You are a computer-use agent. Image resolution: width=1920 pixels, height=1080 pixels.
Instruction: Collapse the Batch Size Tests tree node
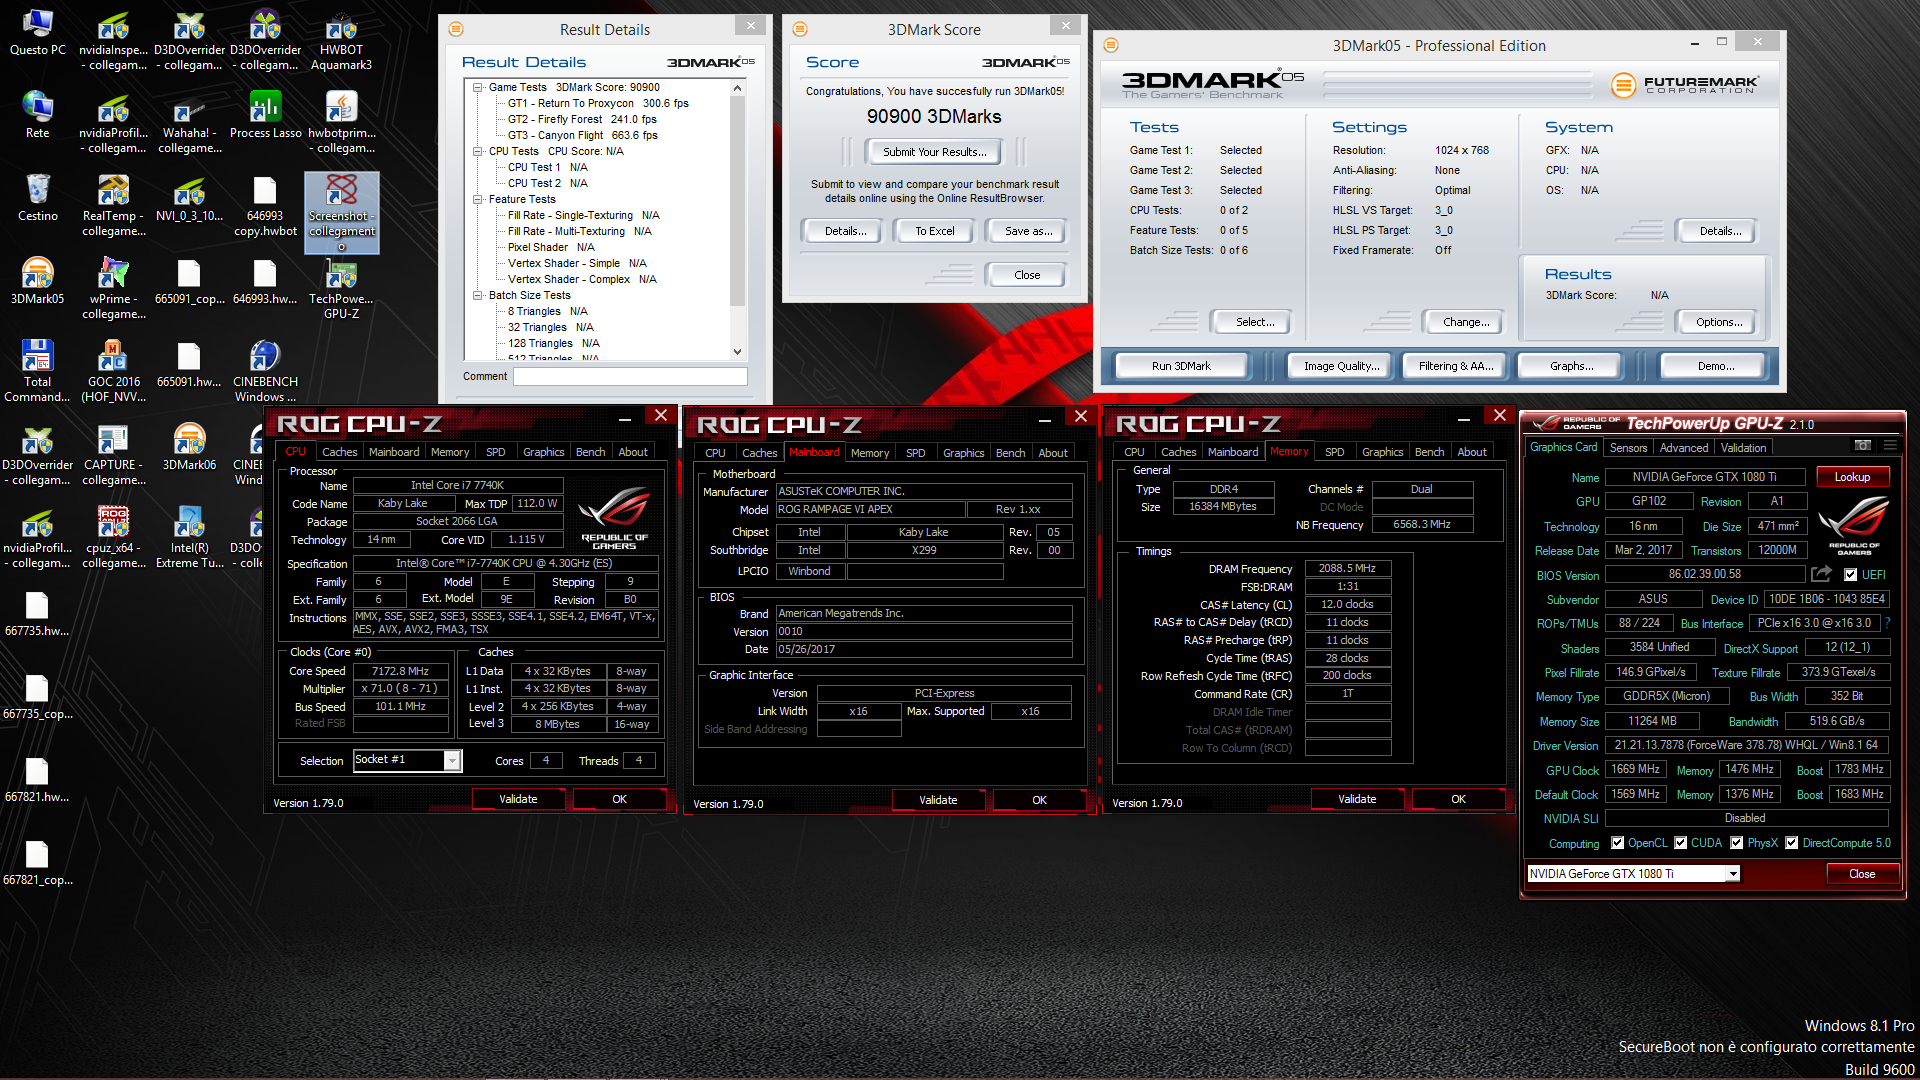[478, 295]
